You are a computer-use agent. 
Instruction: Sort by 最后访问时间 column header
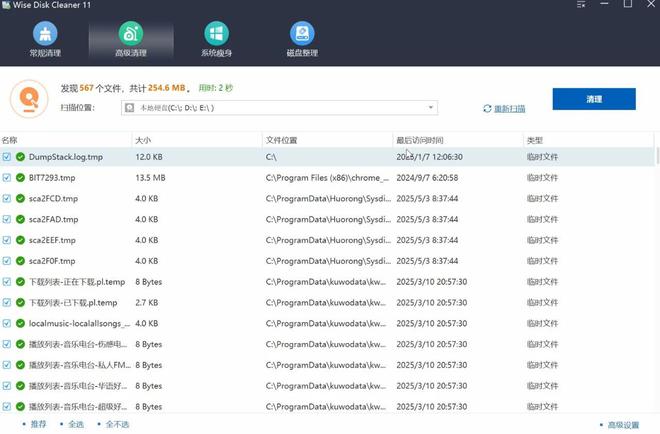pos(420,140)
